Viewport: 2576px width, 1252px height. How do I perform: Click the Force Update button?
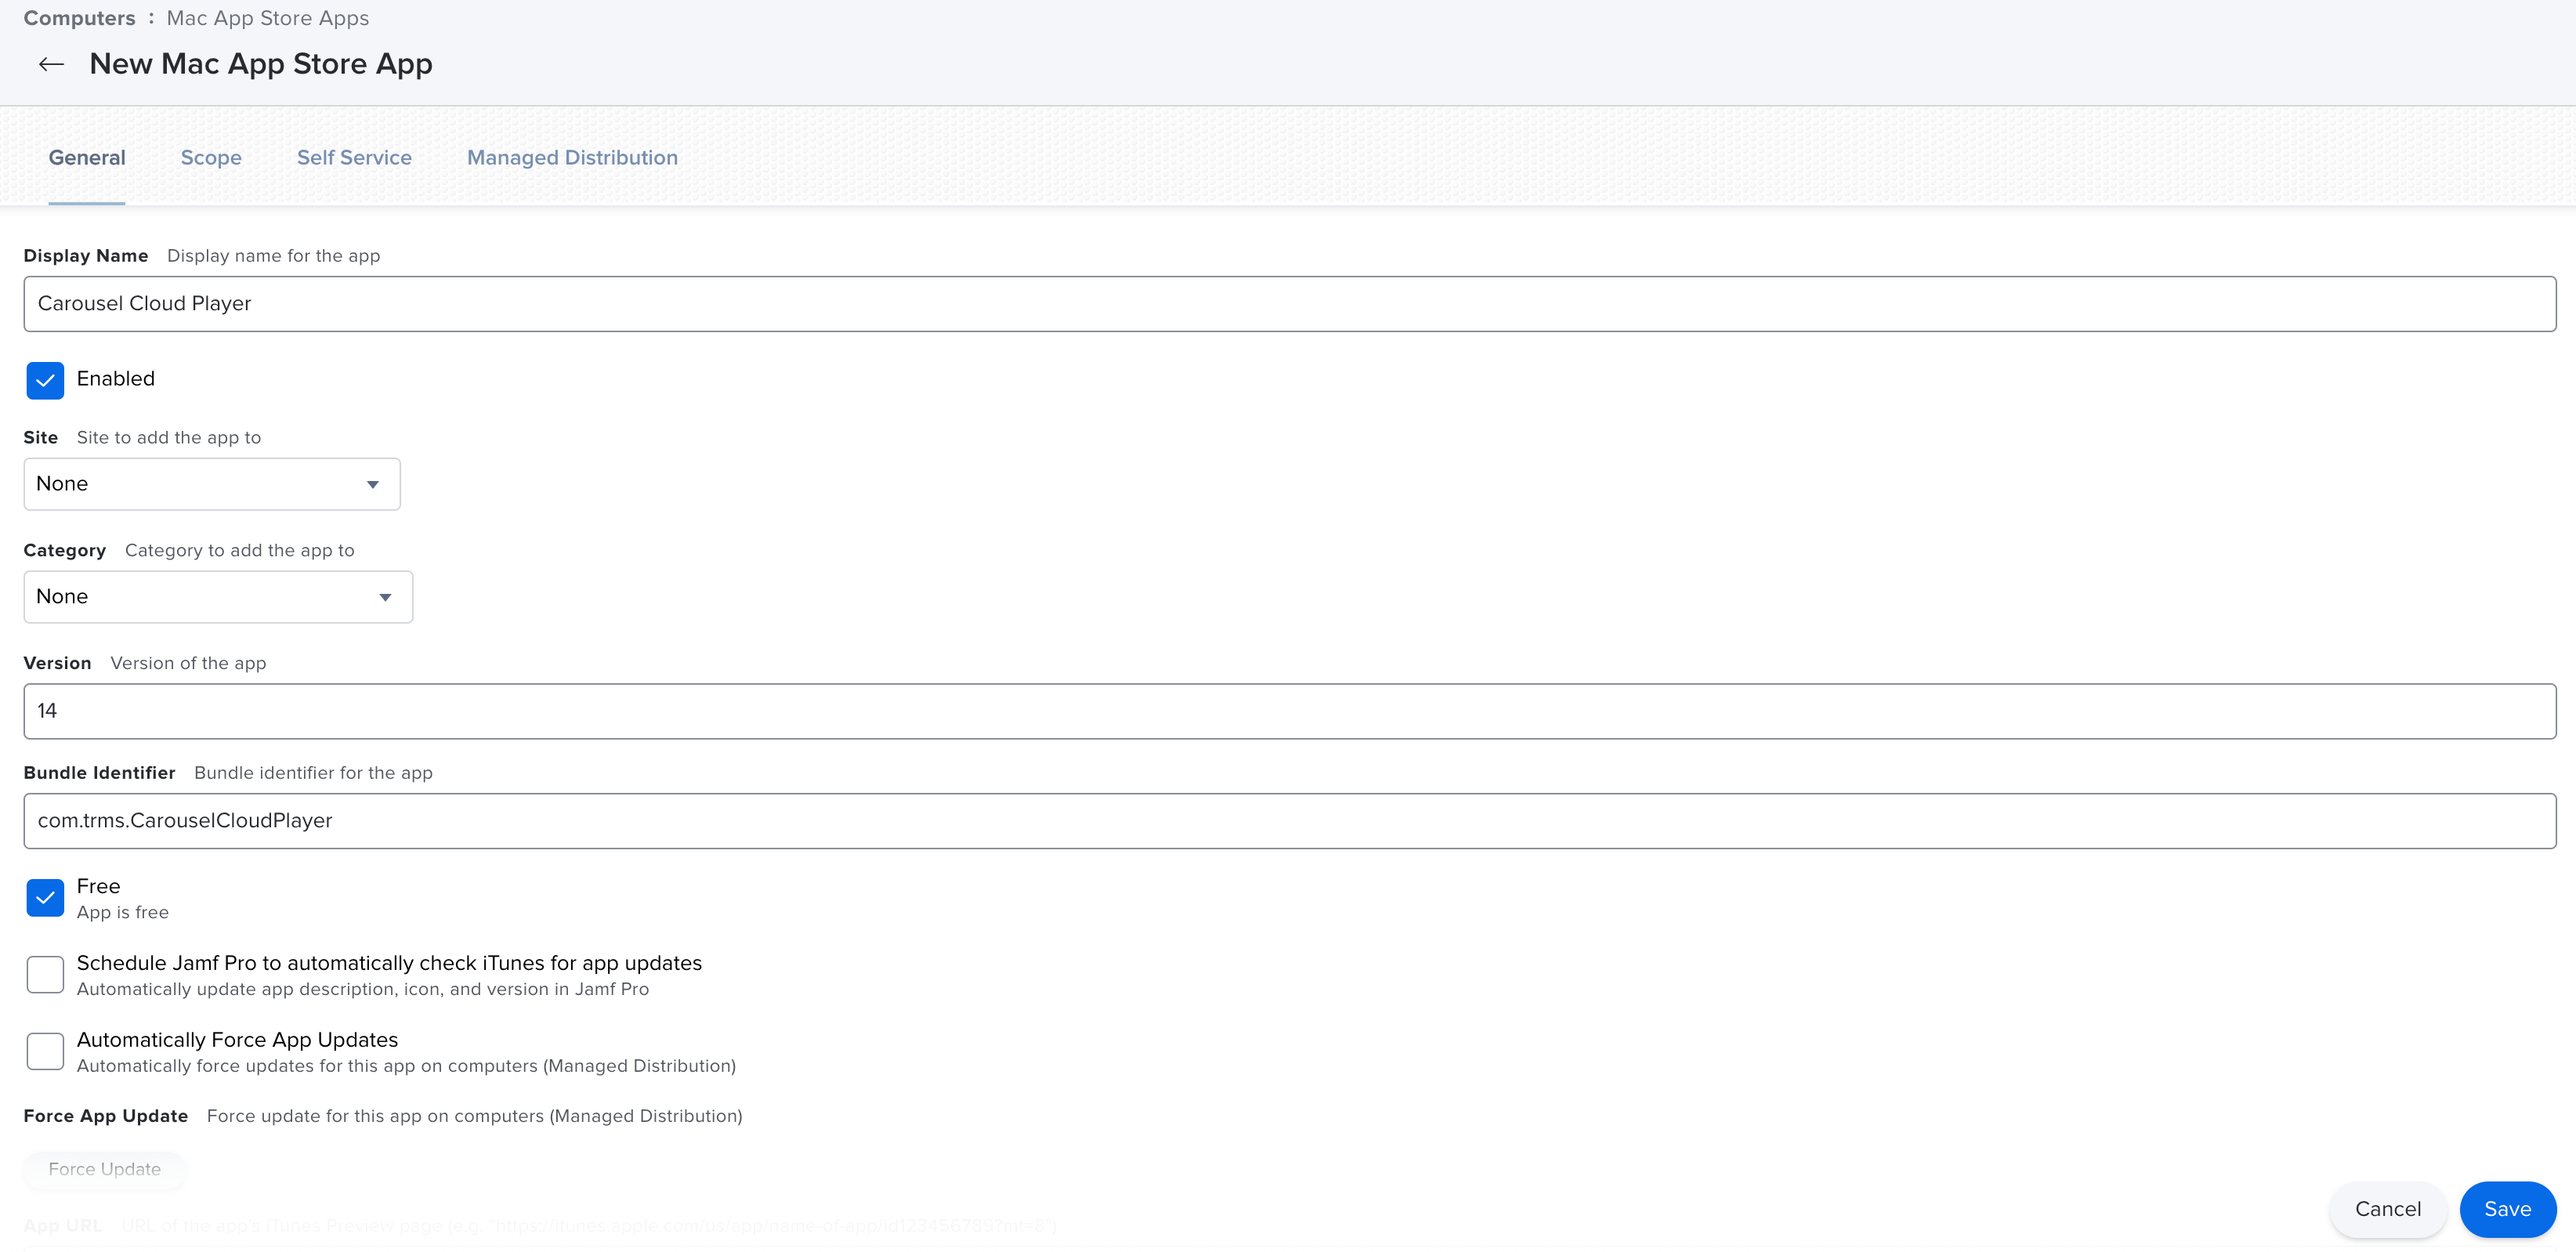coord(105,1169)
